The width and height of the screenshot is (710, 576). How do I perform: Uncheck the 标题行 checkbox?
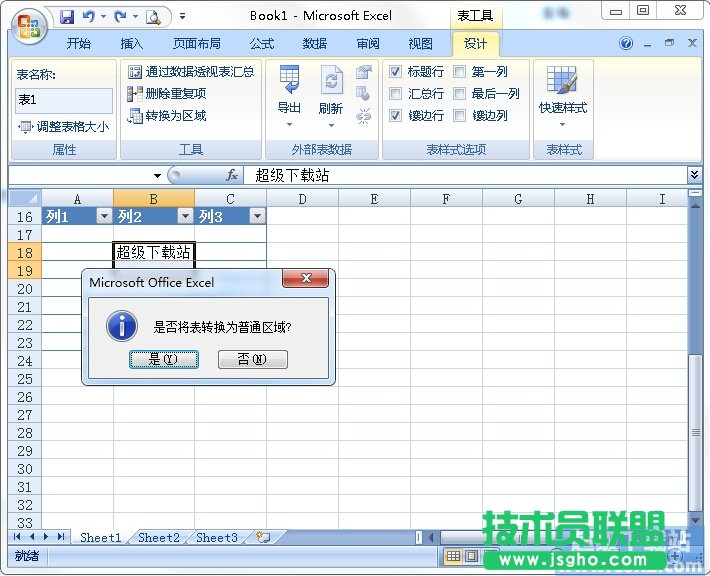click(x=396, y=72)
